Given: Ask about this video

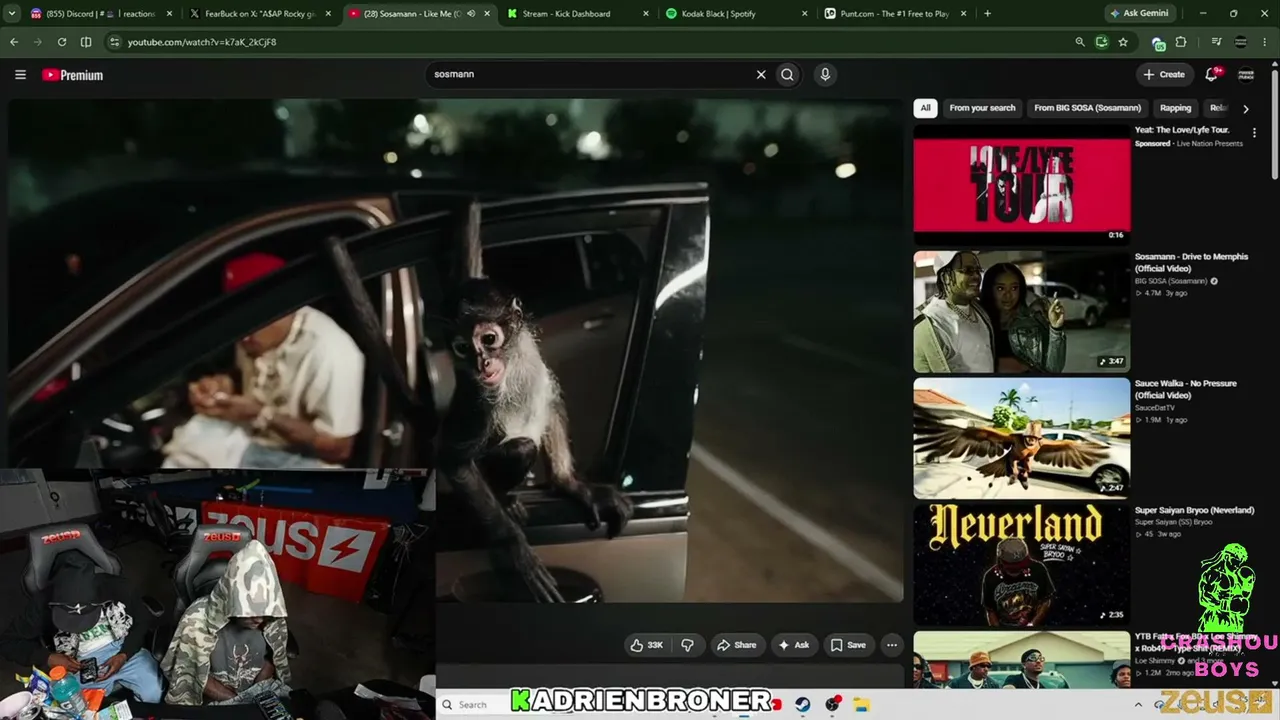Looking at the screenshot, I should 793,645.
